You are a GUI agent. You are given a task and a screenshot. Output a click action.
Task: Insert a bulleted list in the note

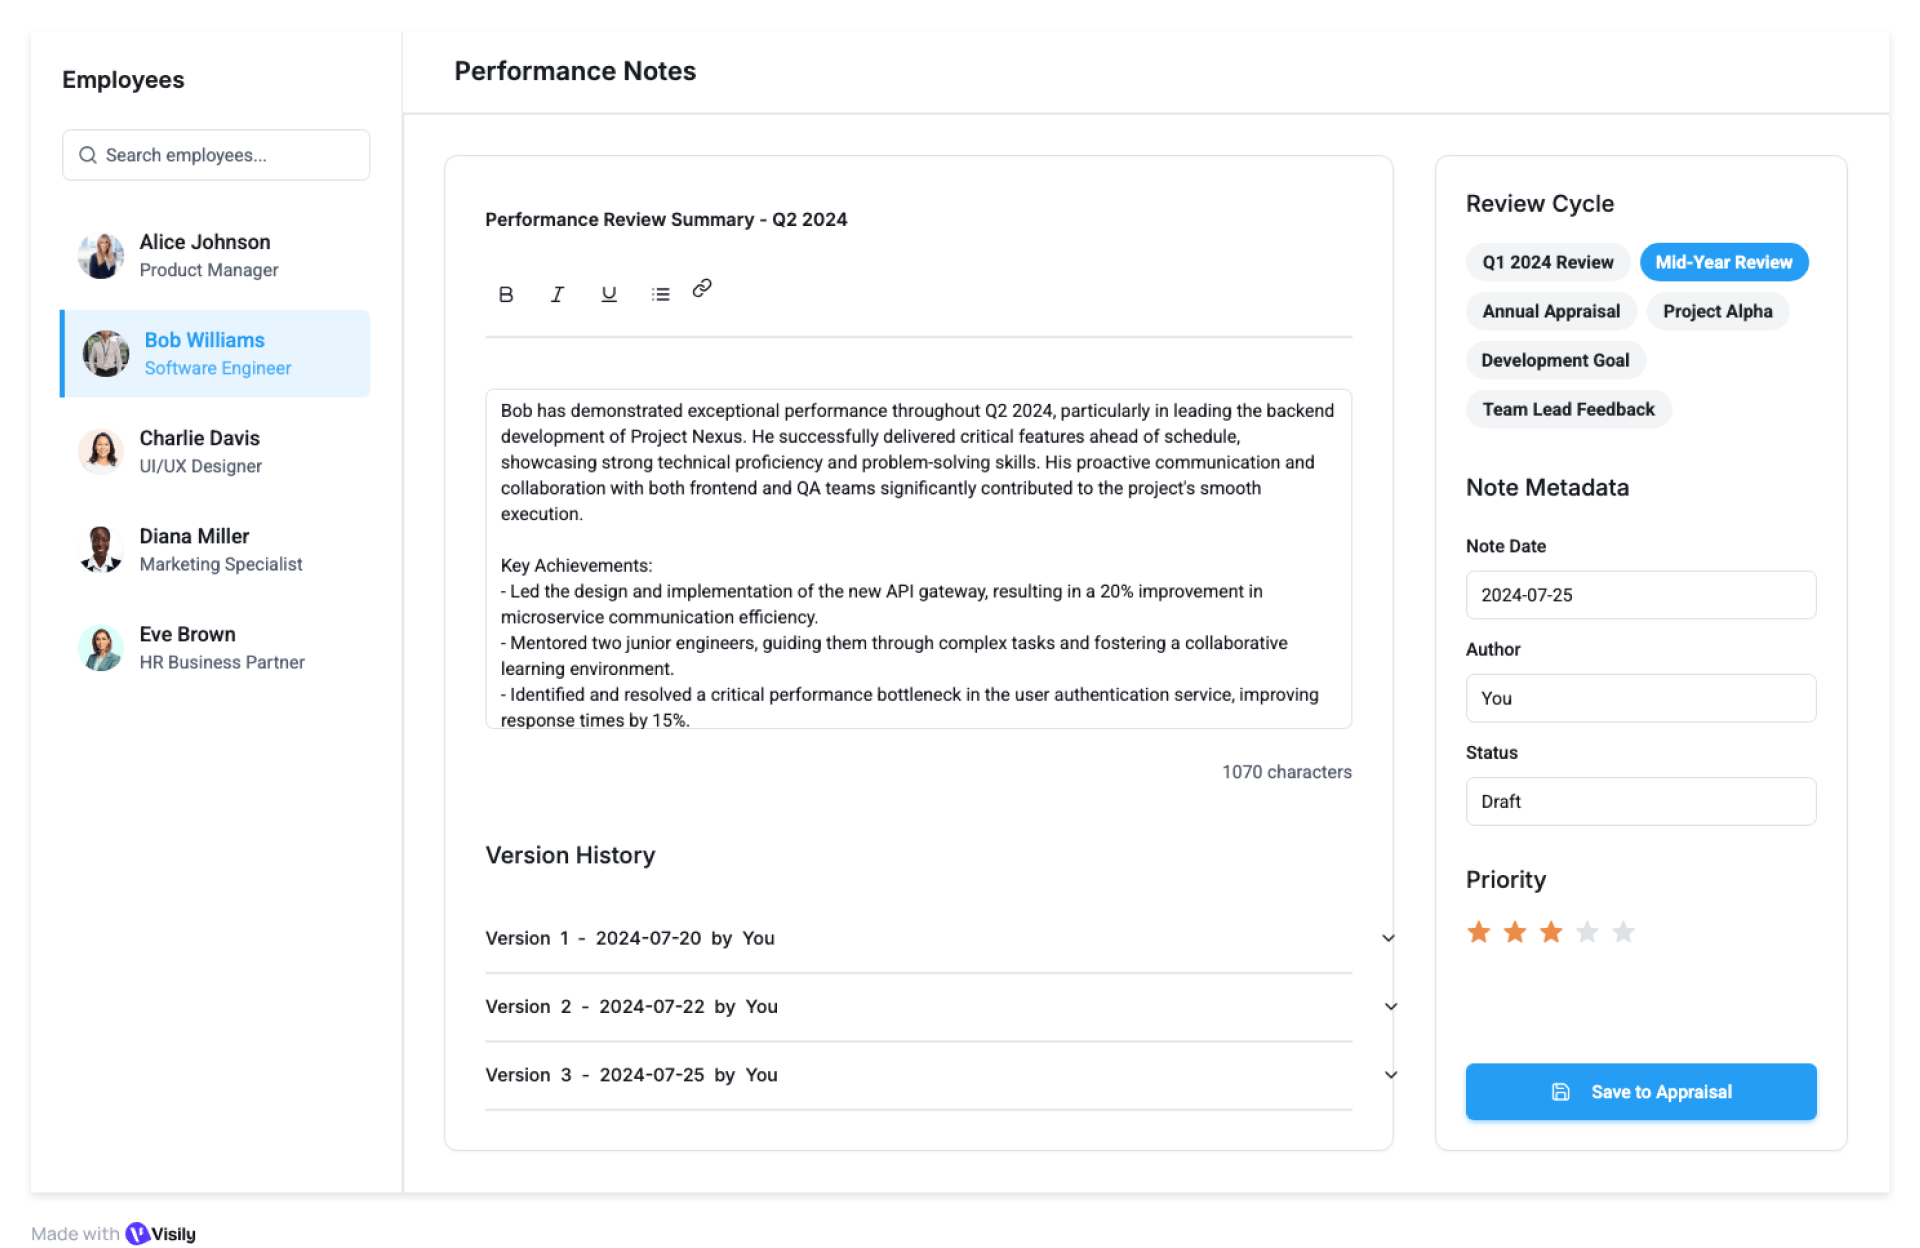(x=660, y=294)
